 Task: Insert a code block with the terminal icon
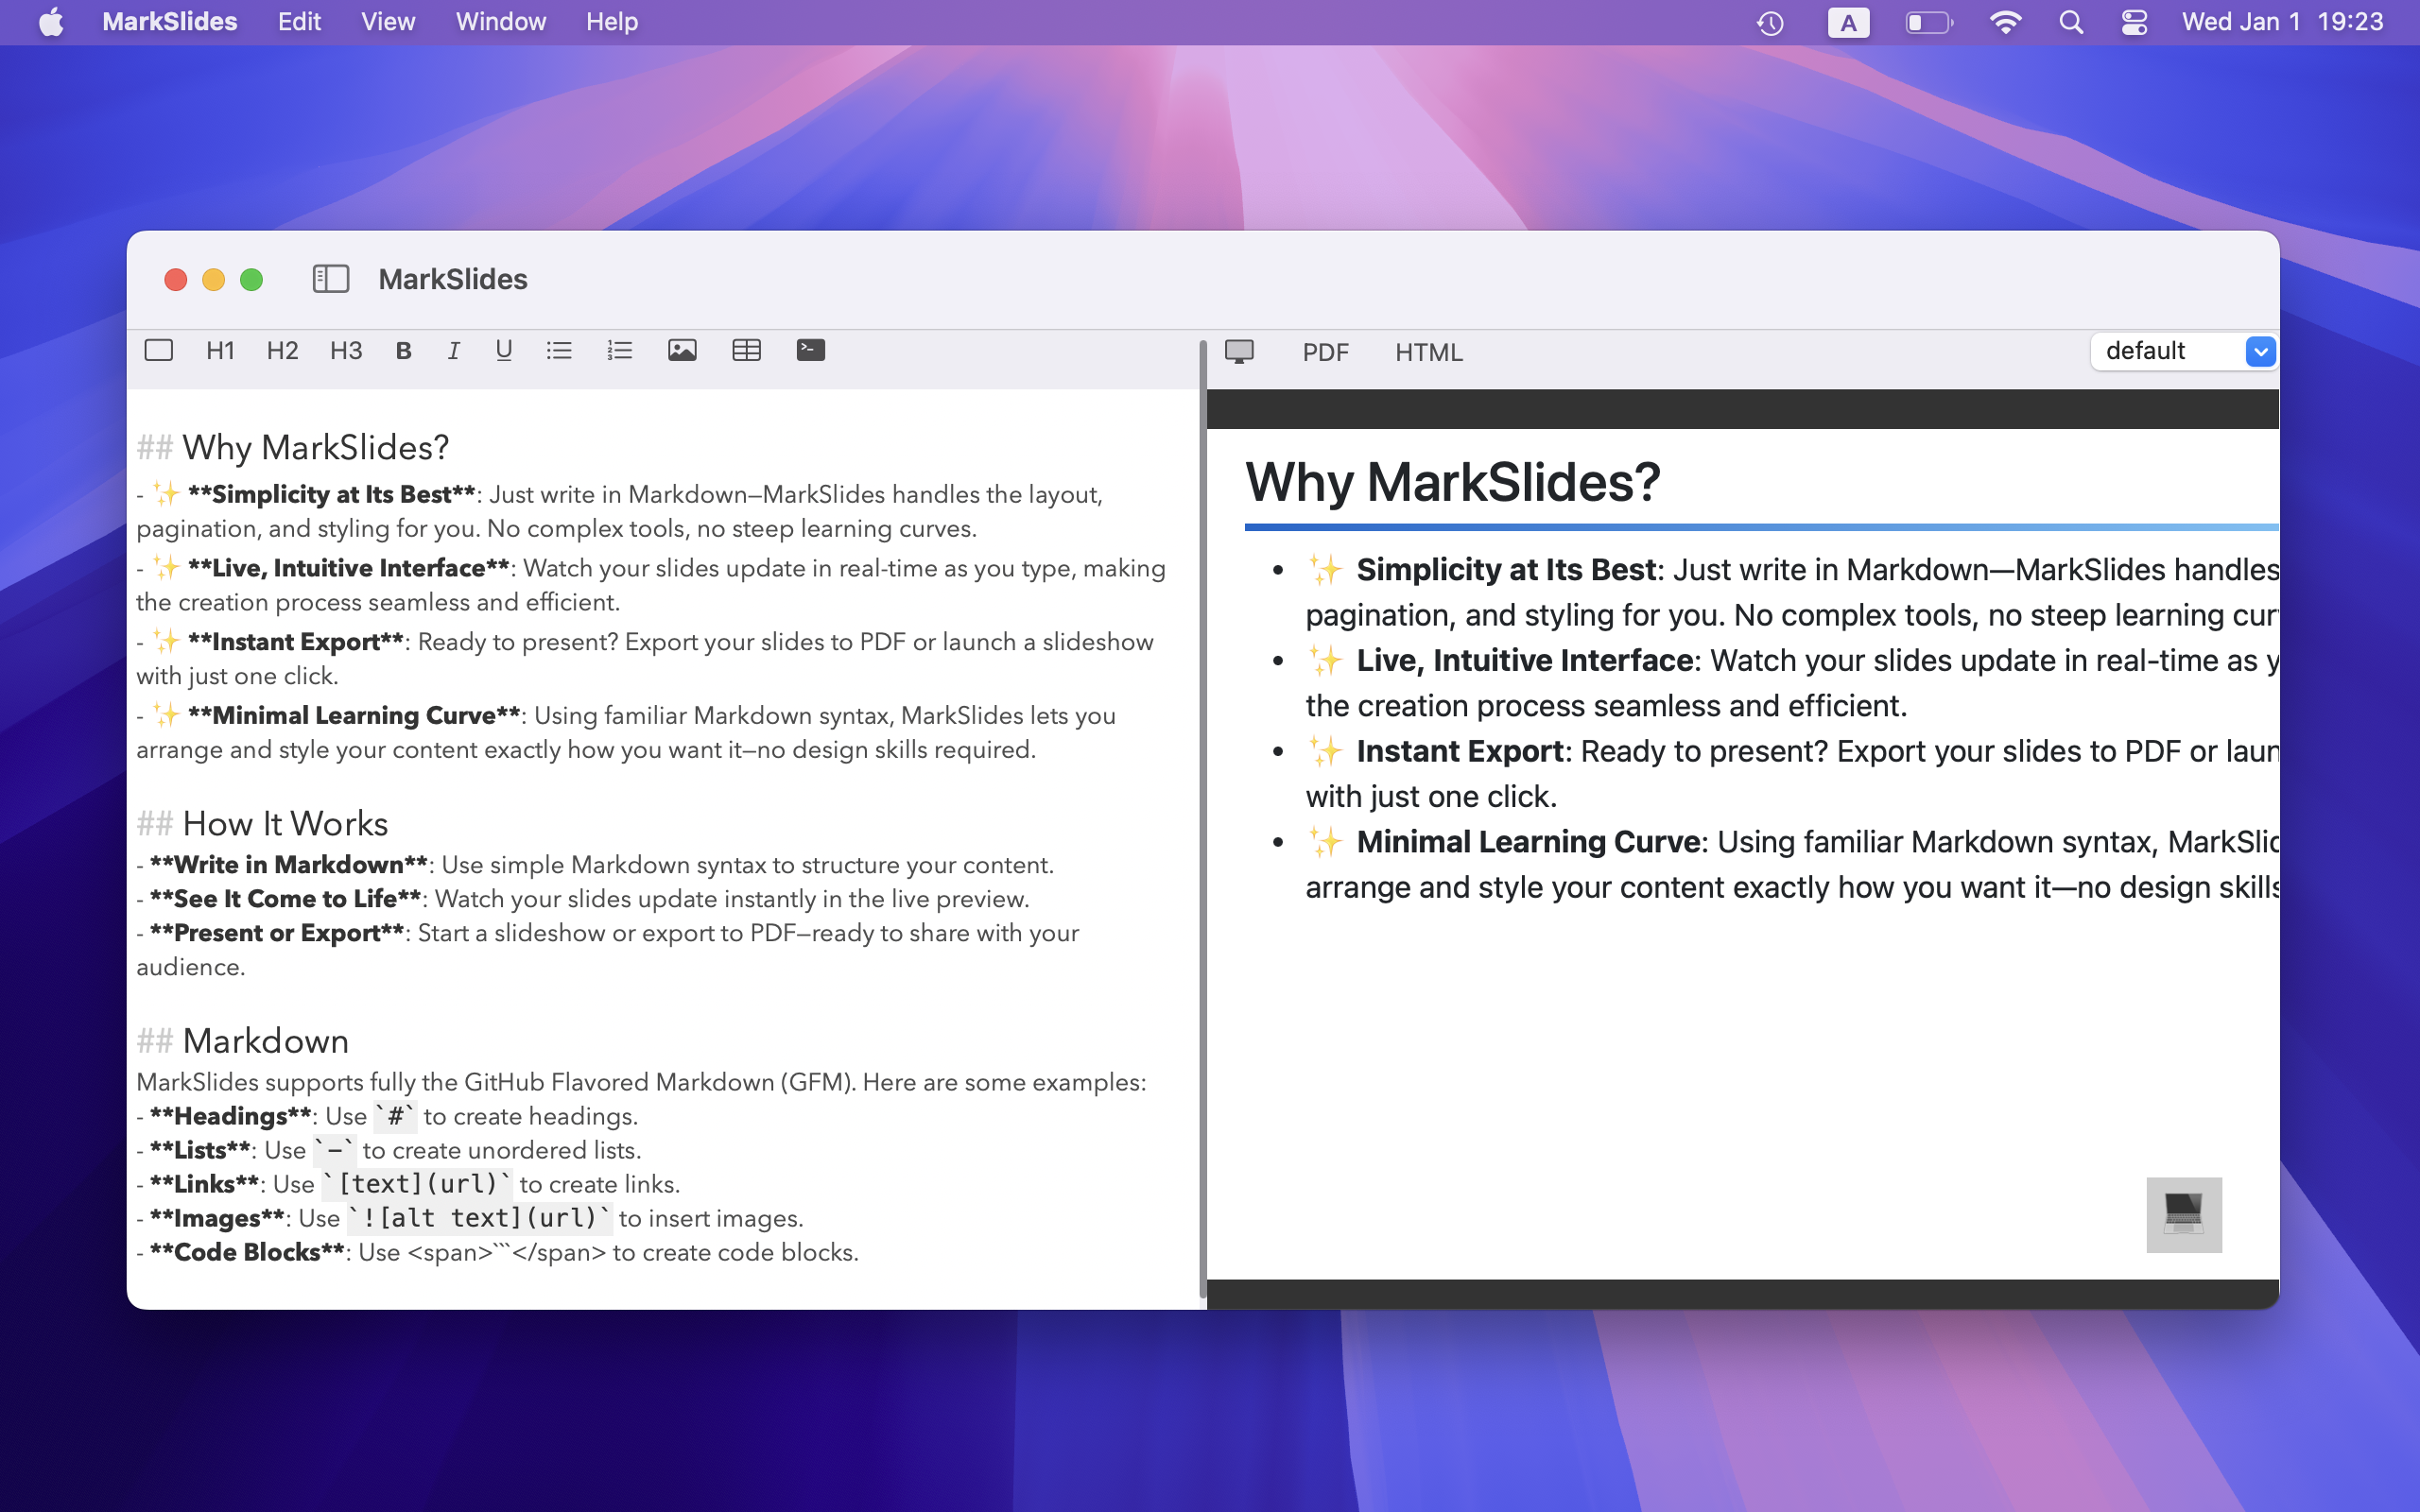pos(811,350)
